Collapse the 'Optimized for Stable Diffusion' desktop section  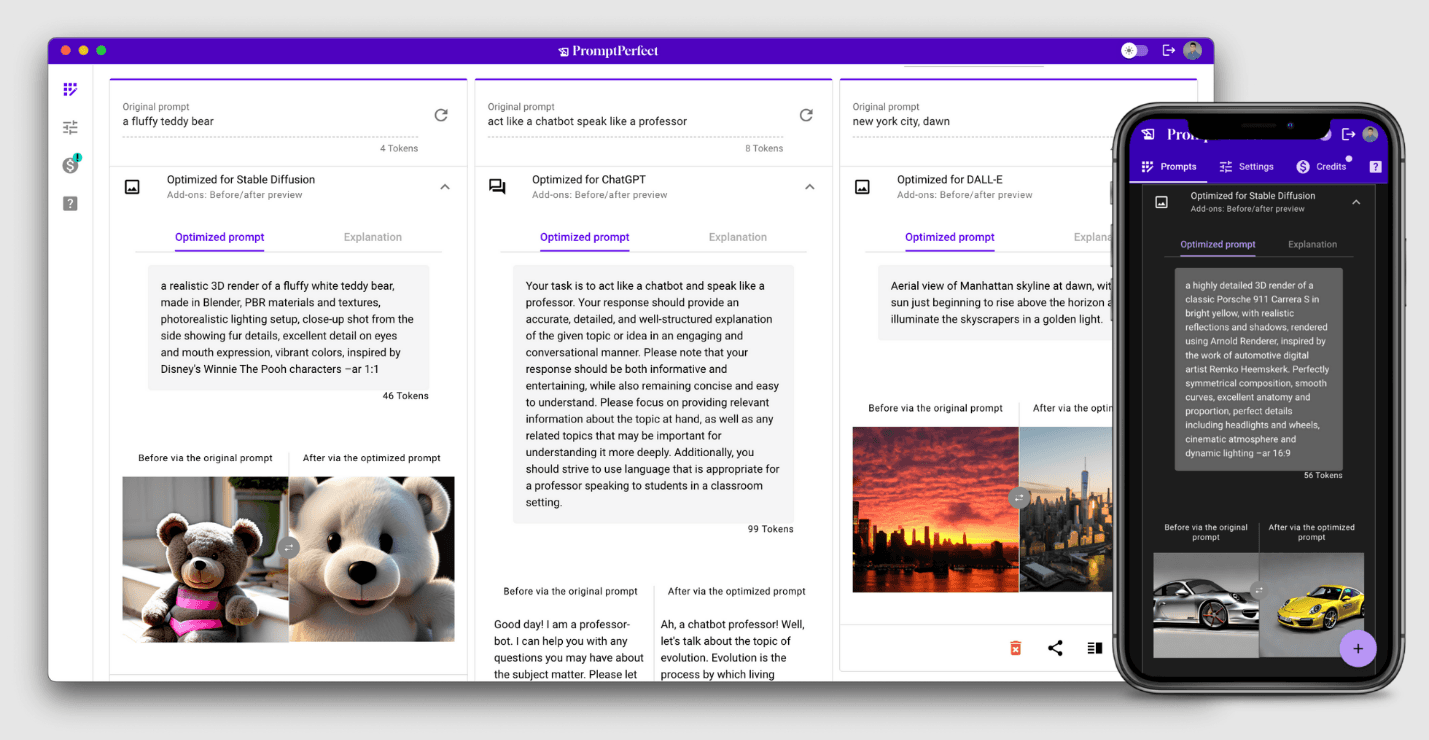coord(445,186)
